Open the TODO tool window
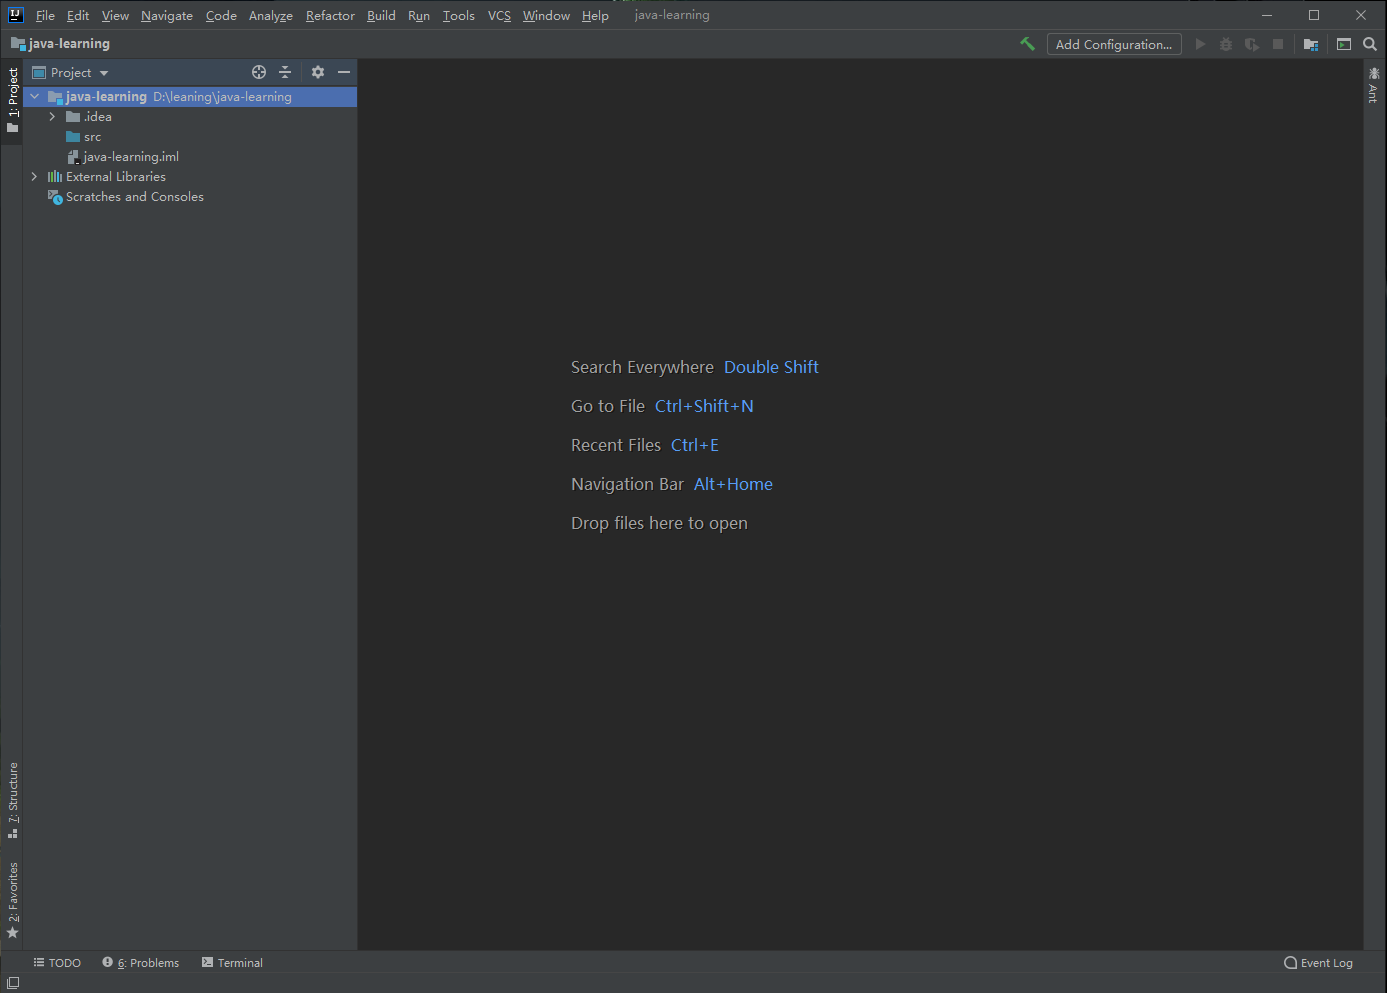Screen dimensions: 1387x993 click(57, 963)
